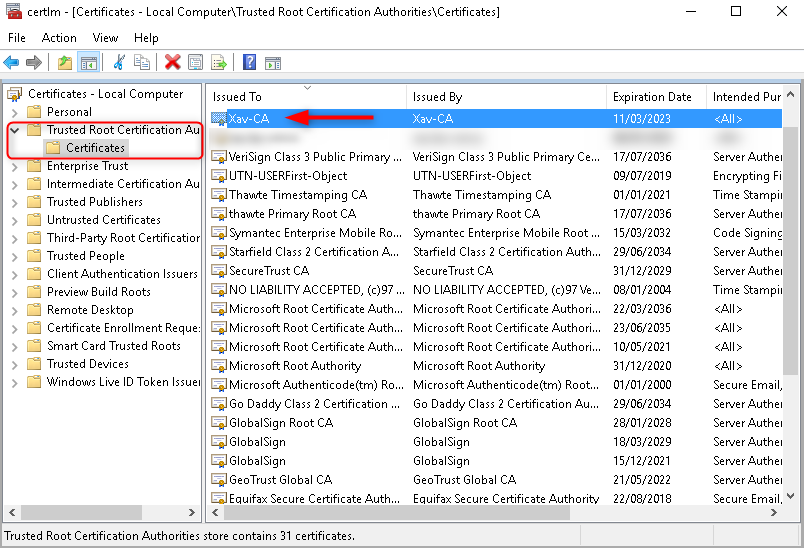Click the blue Help question mark icon
The height and width of the screenshot is (548, 804).
pos(249,62)
